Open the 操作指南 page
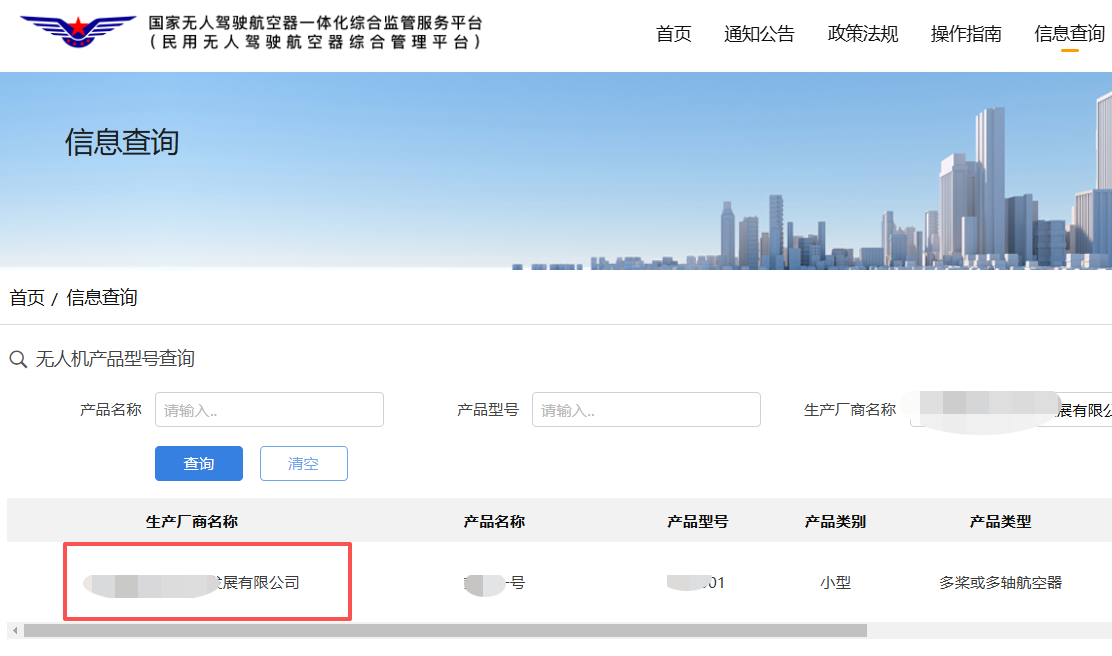The image size is (1112, 656). tap(965, 33)
